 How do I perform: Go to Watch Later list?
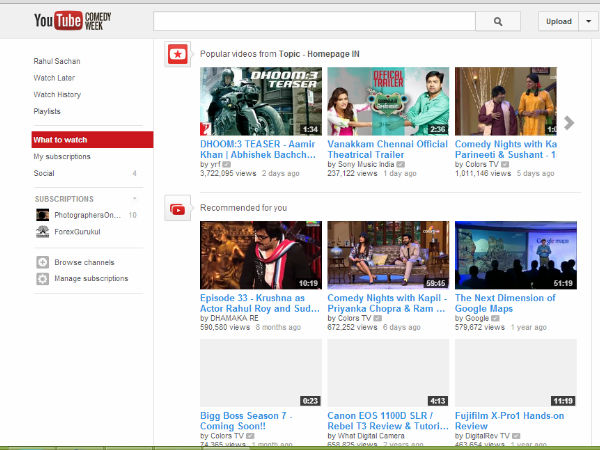pyautogui.click(x=54, y=78)
